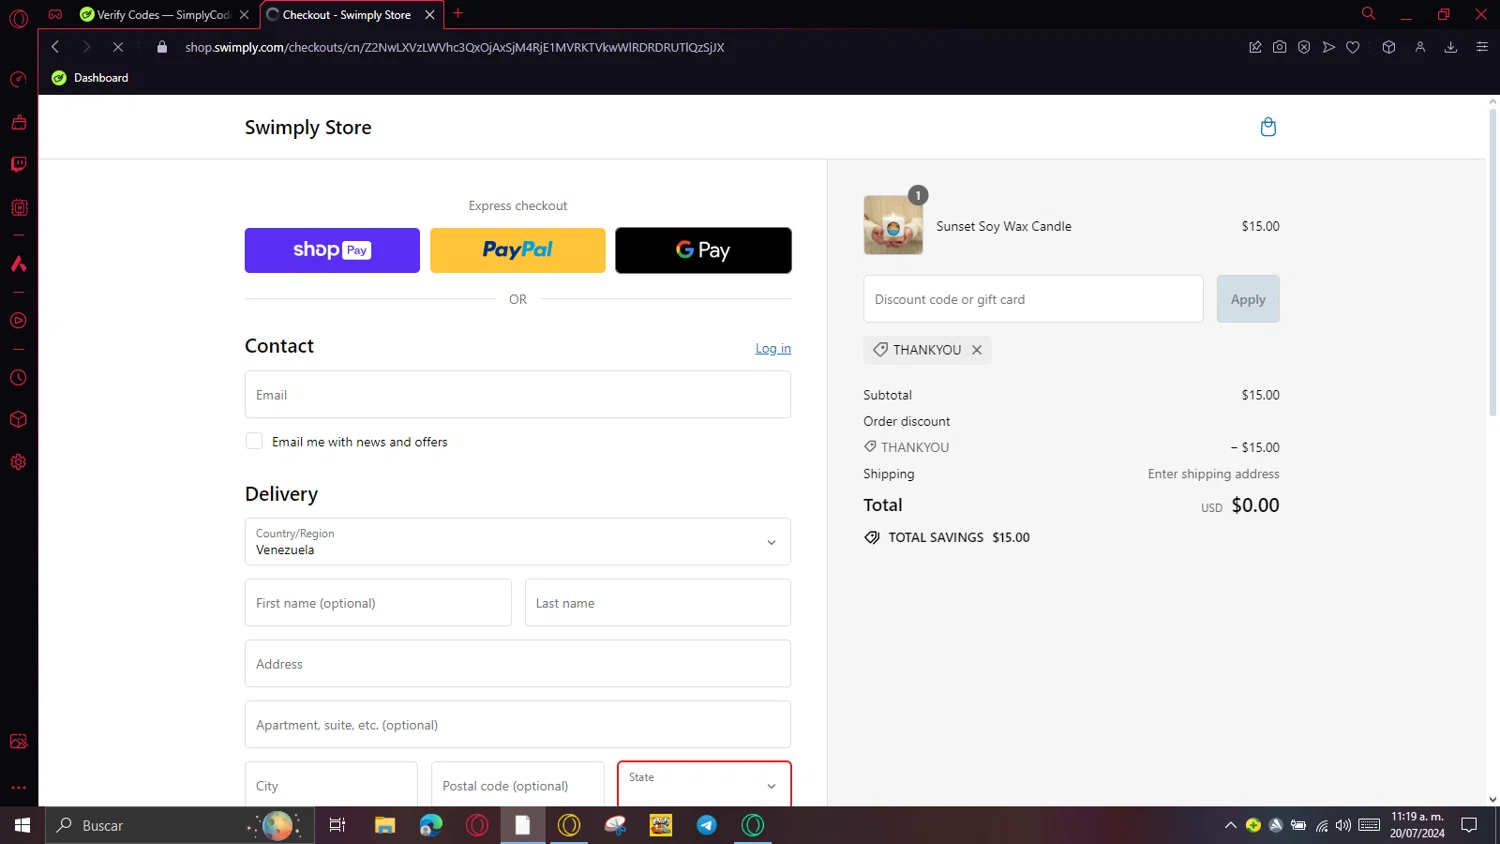Image resolution: width=1500 pixels, height=844 pixels.
Task: Open History clock icon in sidebar
Action: tap(18, 378)
